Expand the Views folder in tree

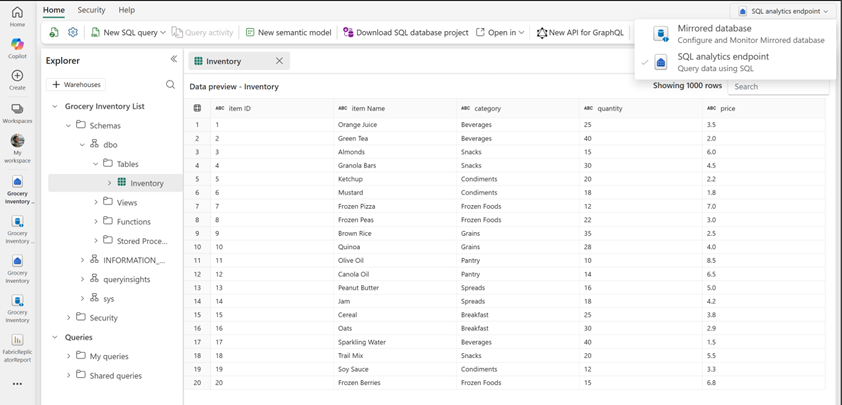click(97, 202)
